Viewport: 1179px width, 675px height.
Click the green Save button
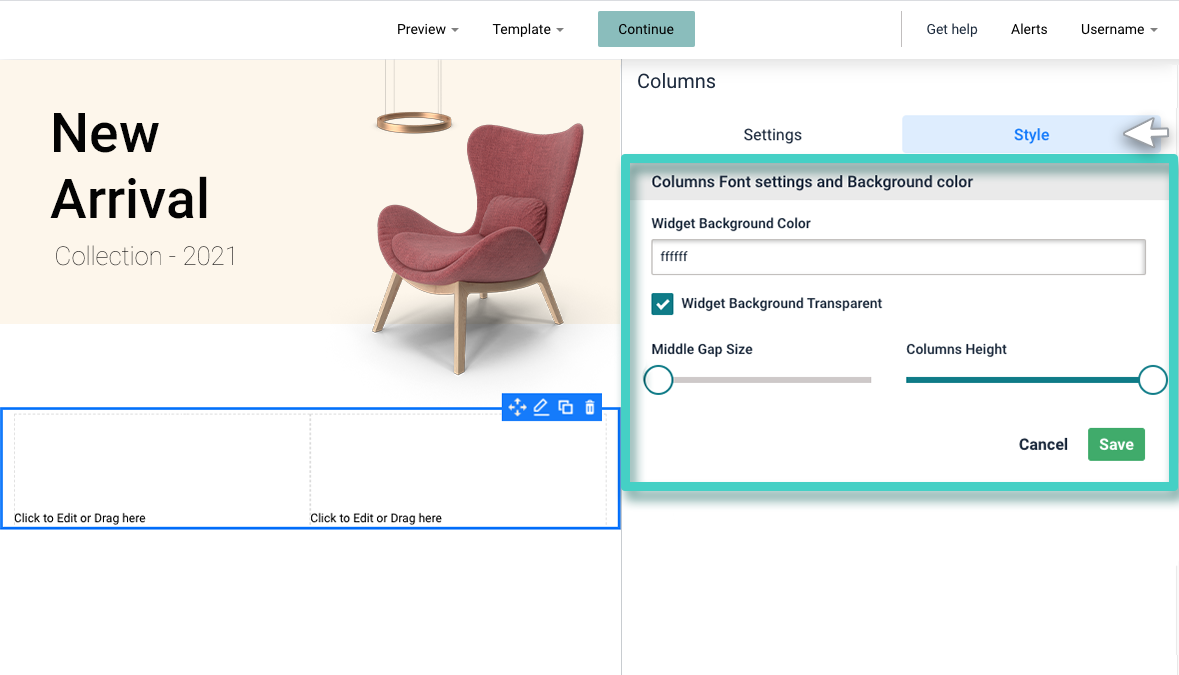click(x=1116, y=444)
